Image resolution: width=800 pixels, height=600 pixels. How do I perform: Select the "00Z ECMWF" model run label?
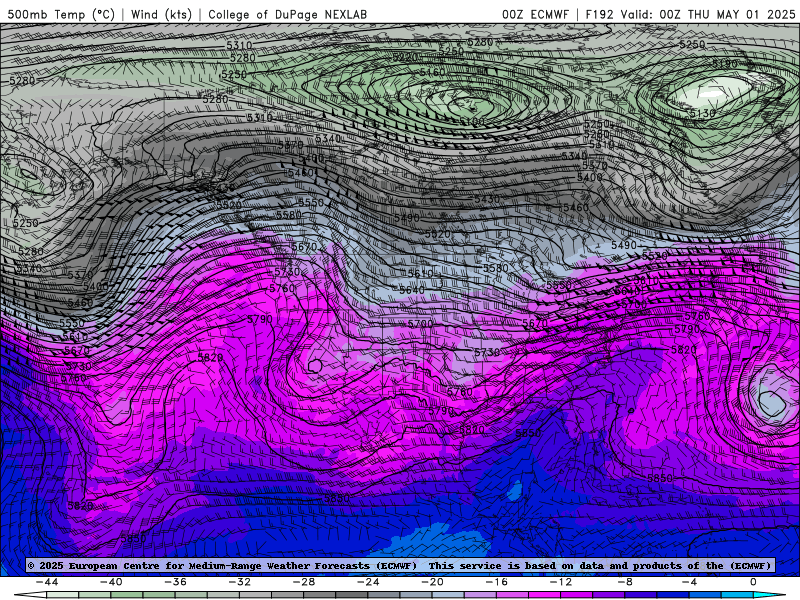[x=535, y=15]
